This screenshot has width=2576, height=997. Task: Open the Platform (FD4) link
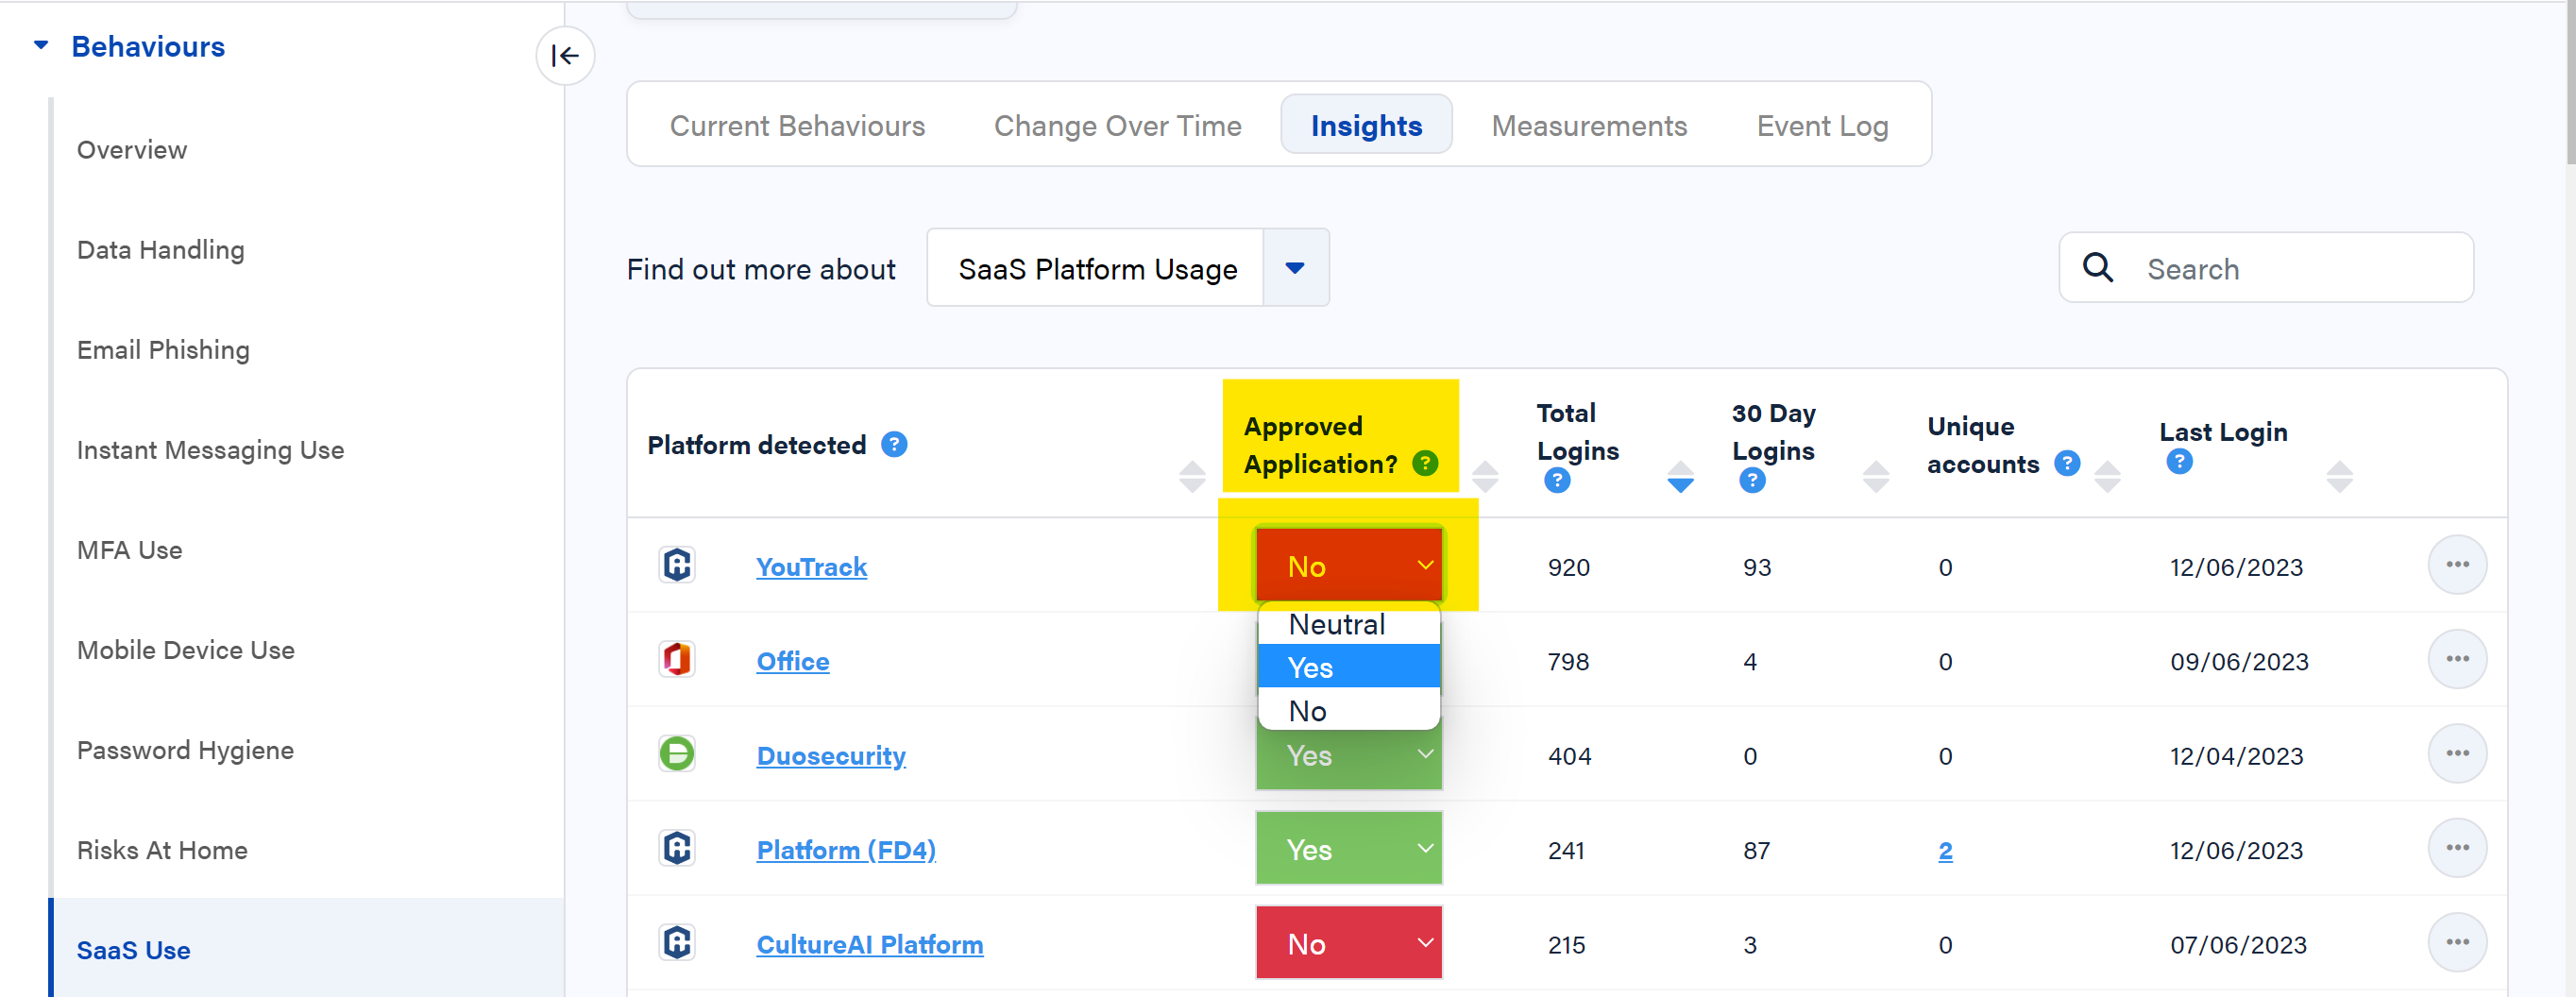[x=846, y=850]
